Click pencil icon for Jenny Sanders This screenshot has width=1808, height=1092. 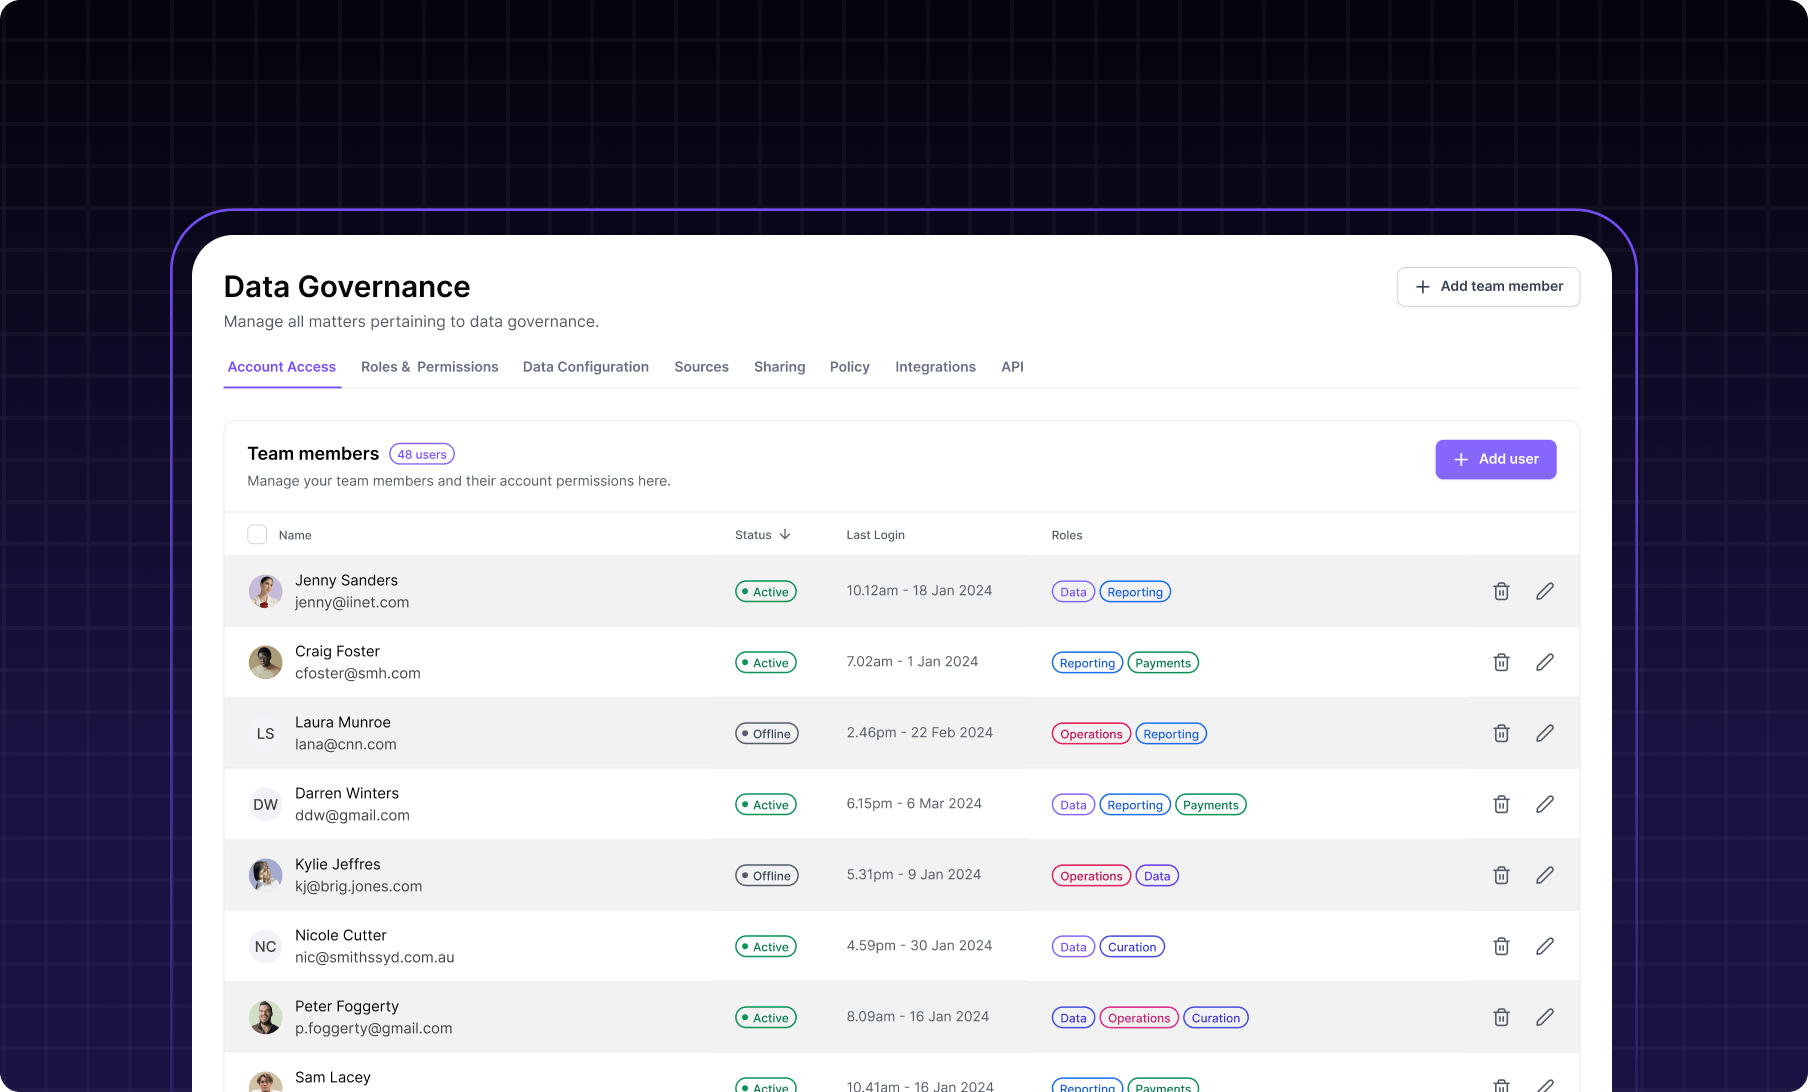1545,591
